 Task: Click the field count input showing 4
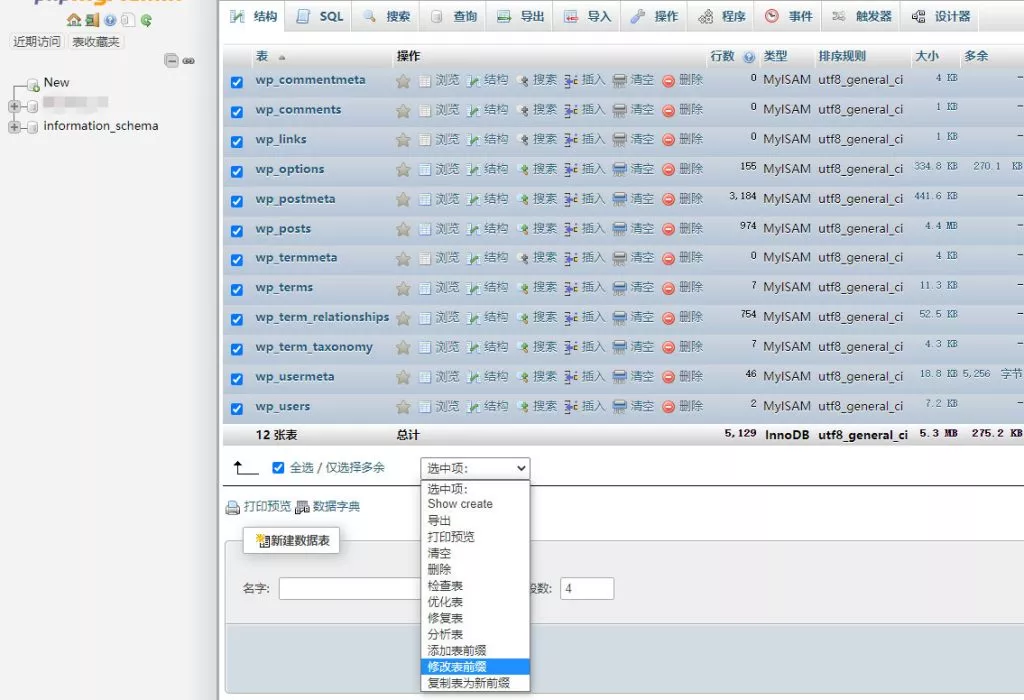pyautogui.click(x=586, y=588)
